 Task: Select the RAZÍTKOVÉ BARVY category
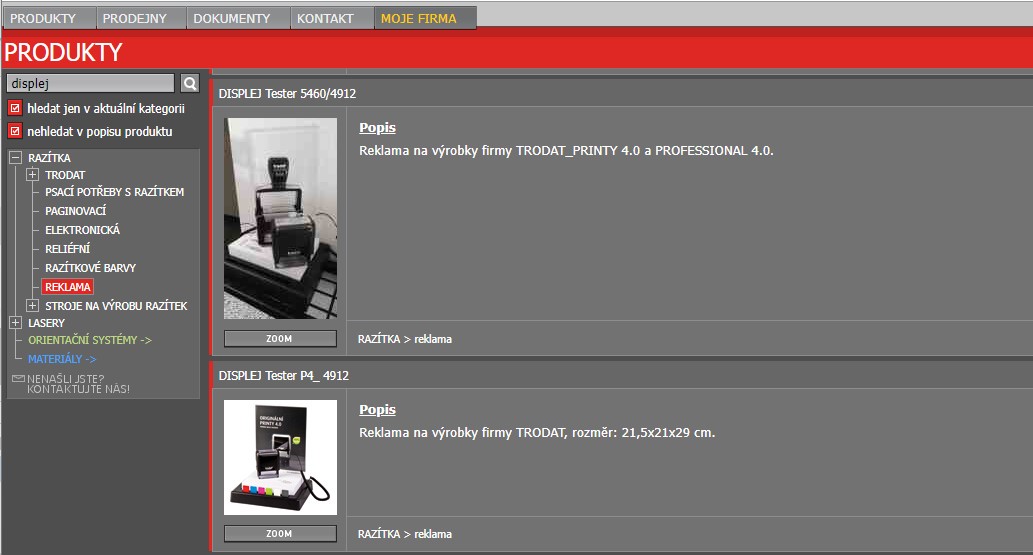[x=90, y=268]
